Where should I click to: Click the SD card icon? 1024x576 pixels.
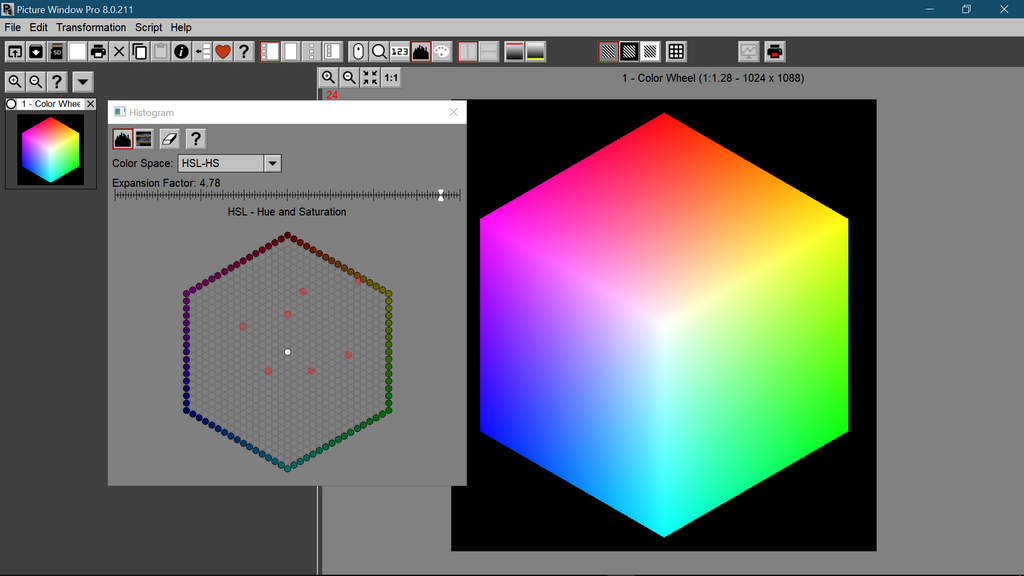coord(57,52)
